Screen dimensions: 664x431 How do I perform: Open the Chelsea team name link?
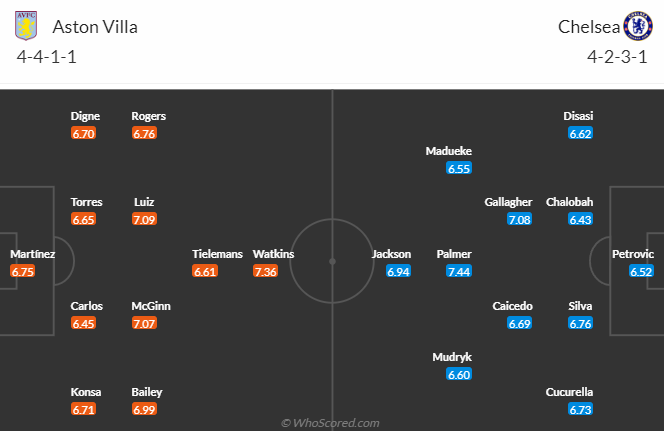click(586, 27)
